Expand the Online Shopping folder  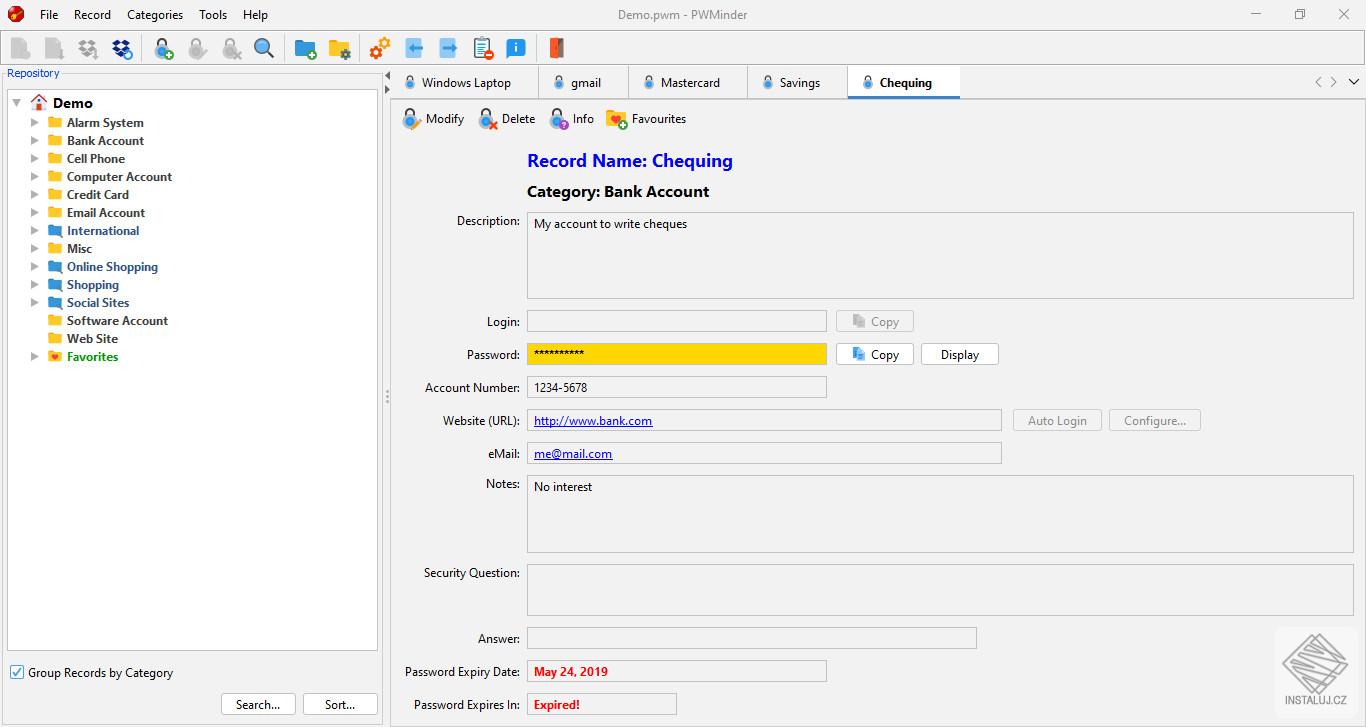coord(35,266)
